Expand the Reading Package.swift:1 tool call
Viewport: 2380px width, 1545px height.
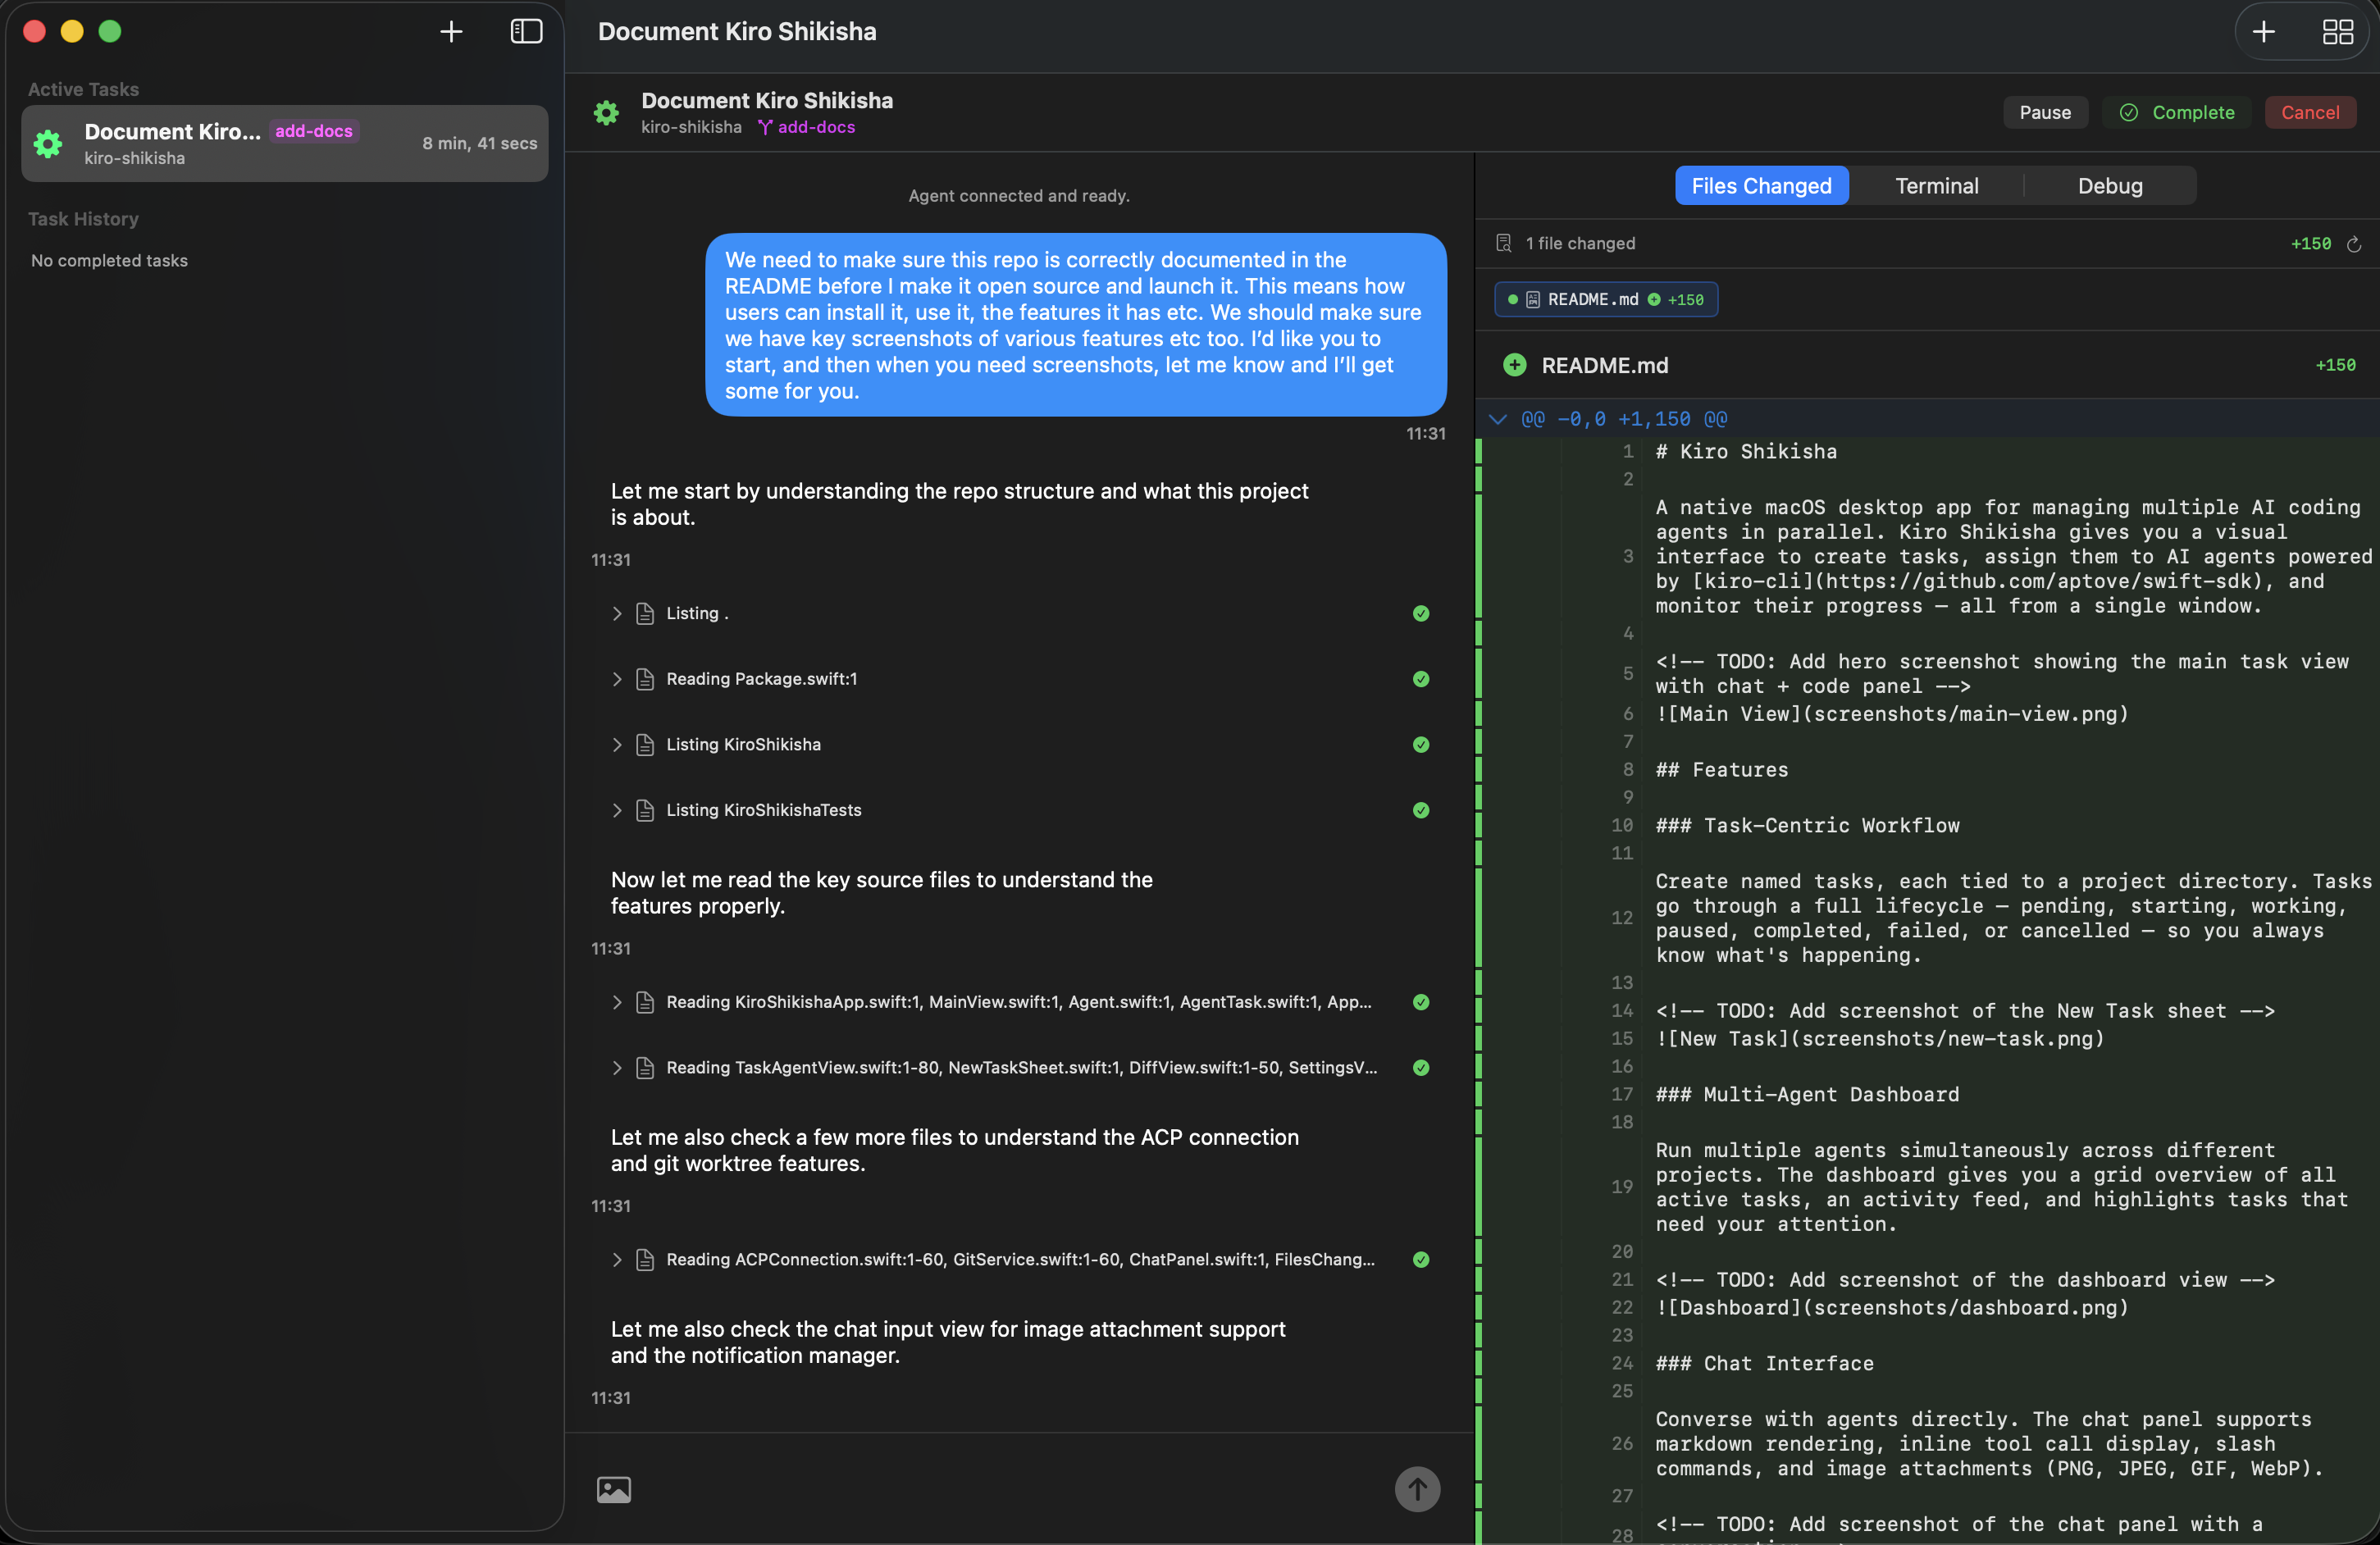(617, 679)
